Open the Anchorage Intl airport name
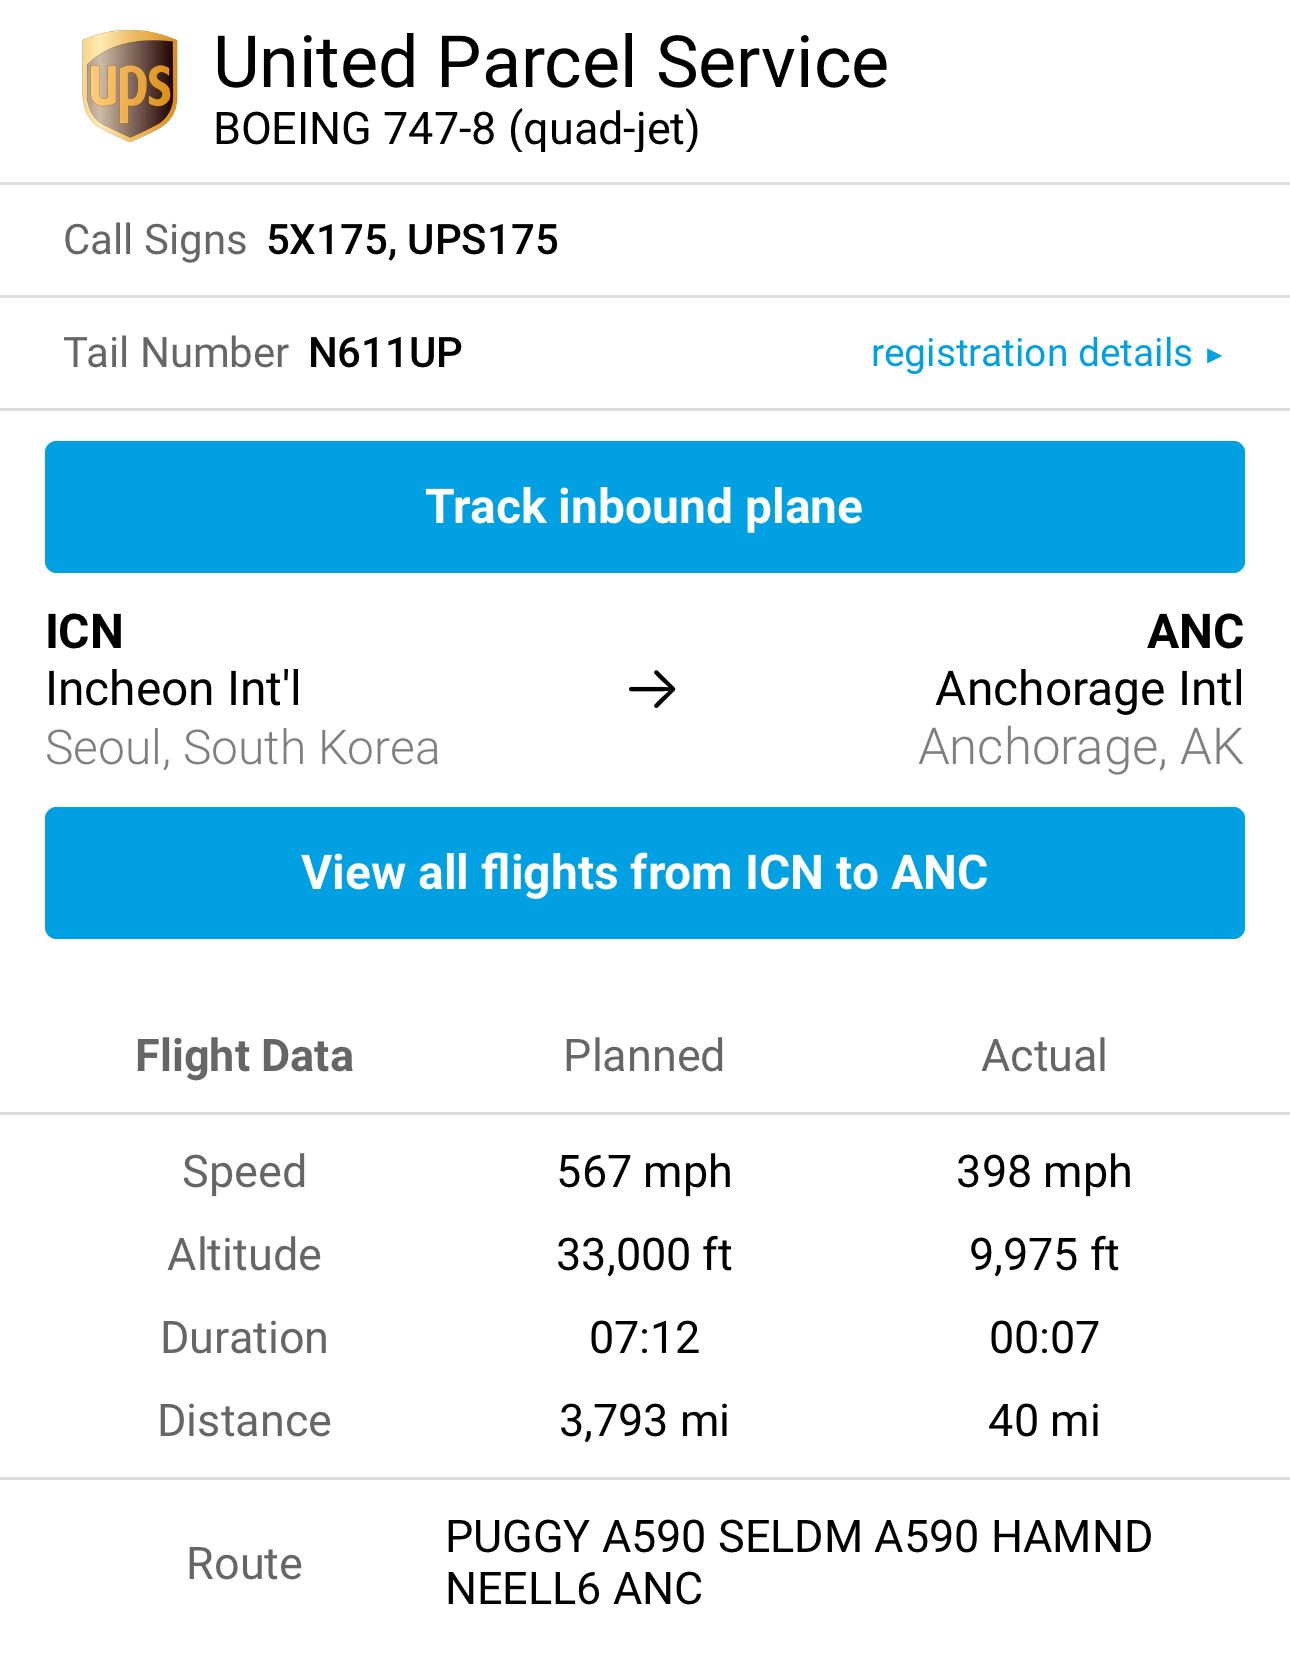Screen dimensions: 1290x1666 (x=1089, y=689)
